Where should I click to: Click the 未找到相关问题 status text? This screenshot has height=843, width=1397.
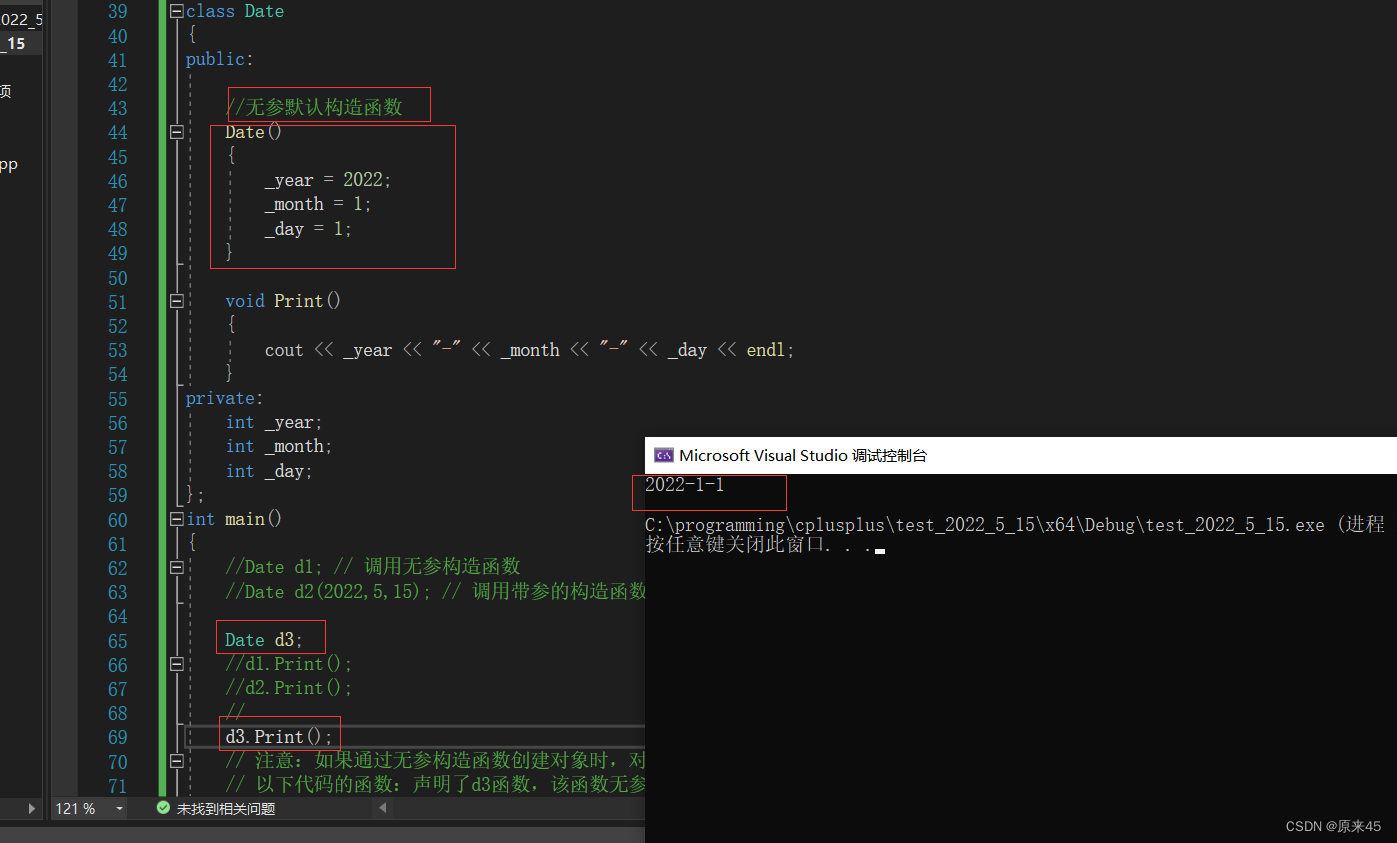(x=226, y=808)
